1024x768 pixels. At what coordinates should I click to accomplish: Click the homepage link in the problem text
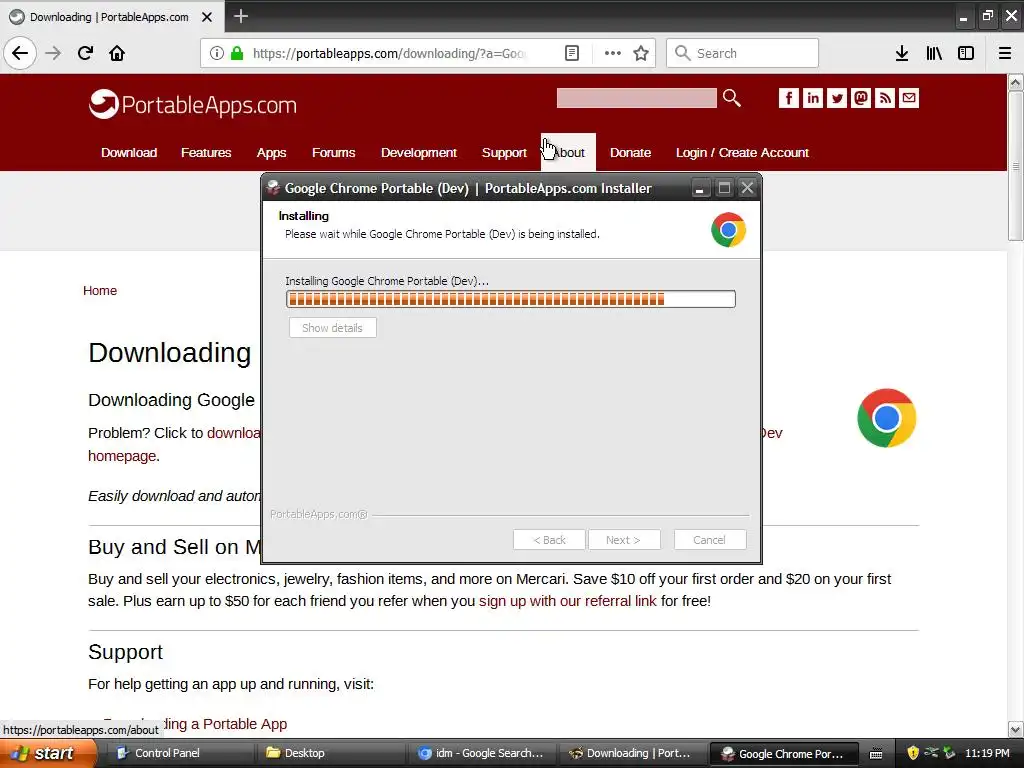(x=122, y=456)
